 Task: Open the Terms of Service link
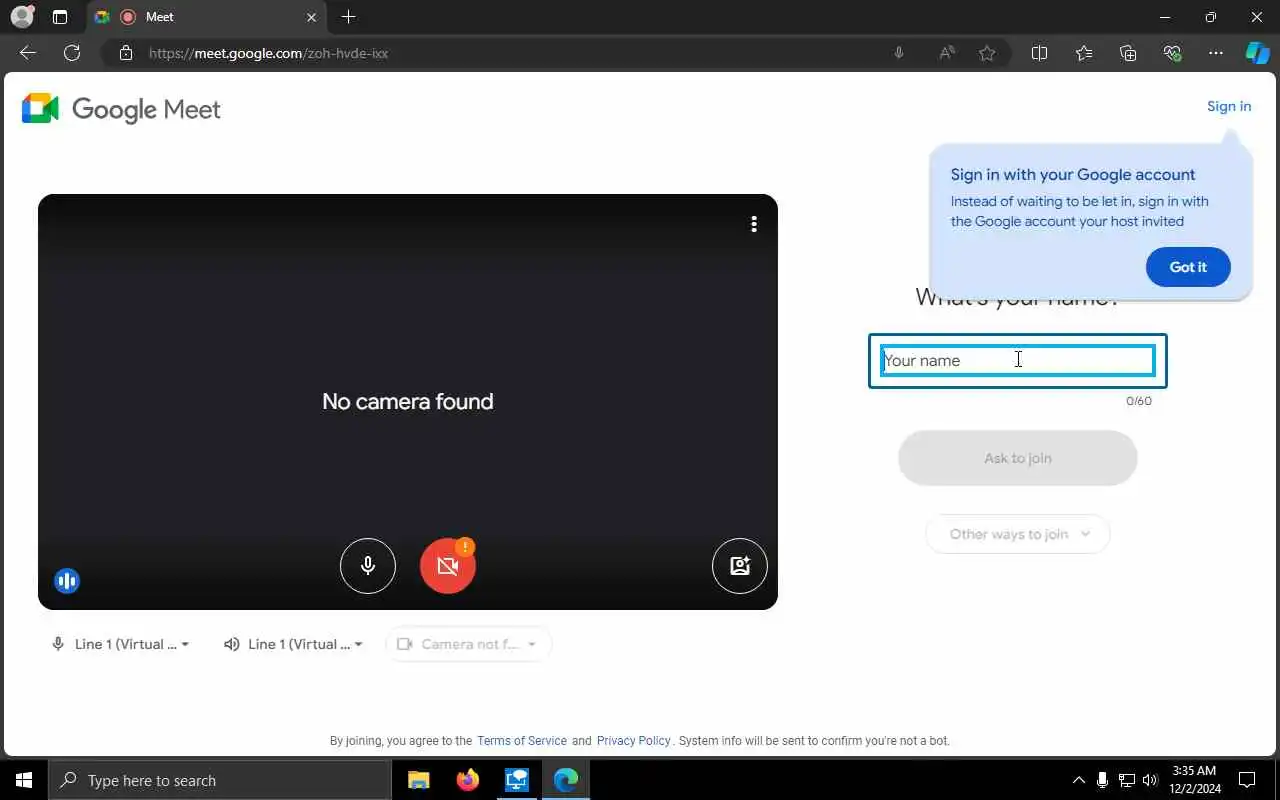pyautogui.click(x=522, y=741)
